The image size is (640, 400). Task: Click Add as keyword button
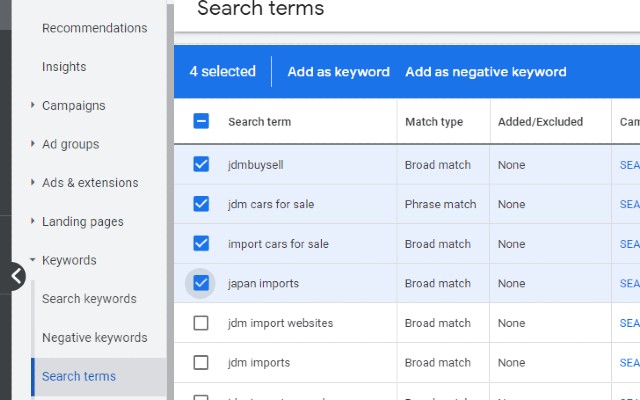pyautogui.click(x=338, y=72)
